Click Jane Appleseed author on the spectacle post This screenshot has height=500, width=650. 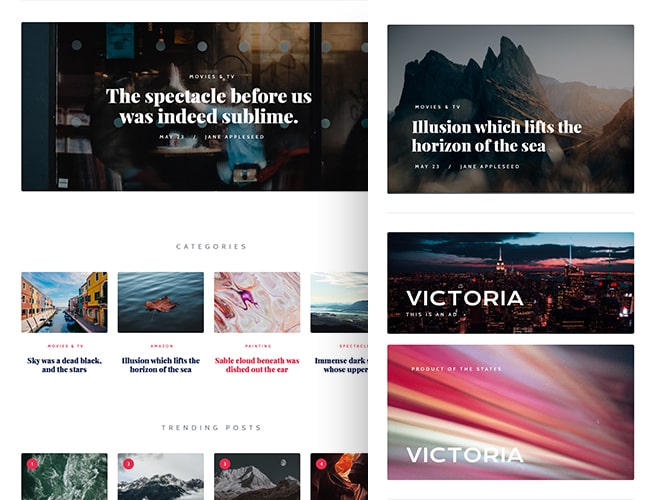click(x=235, y=137)
